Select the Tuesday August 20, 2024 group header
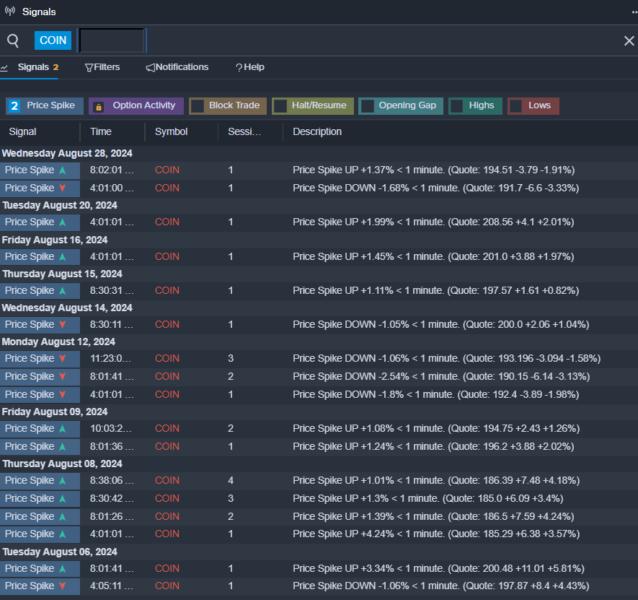The width and height of the screenshot is (638, 600). 60,205
